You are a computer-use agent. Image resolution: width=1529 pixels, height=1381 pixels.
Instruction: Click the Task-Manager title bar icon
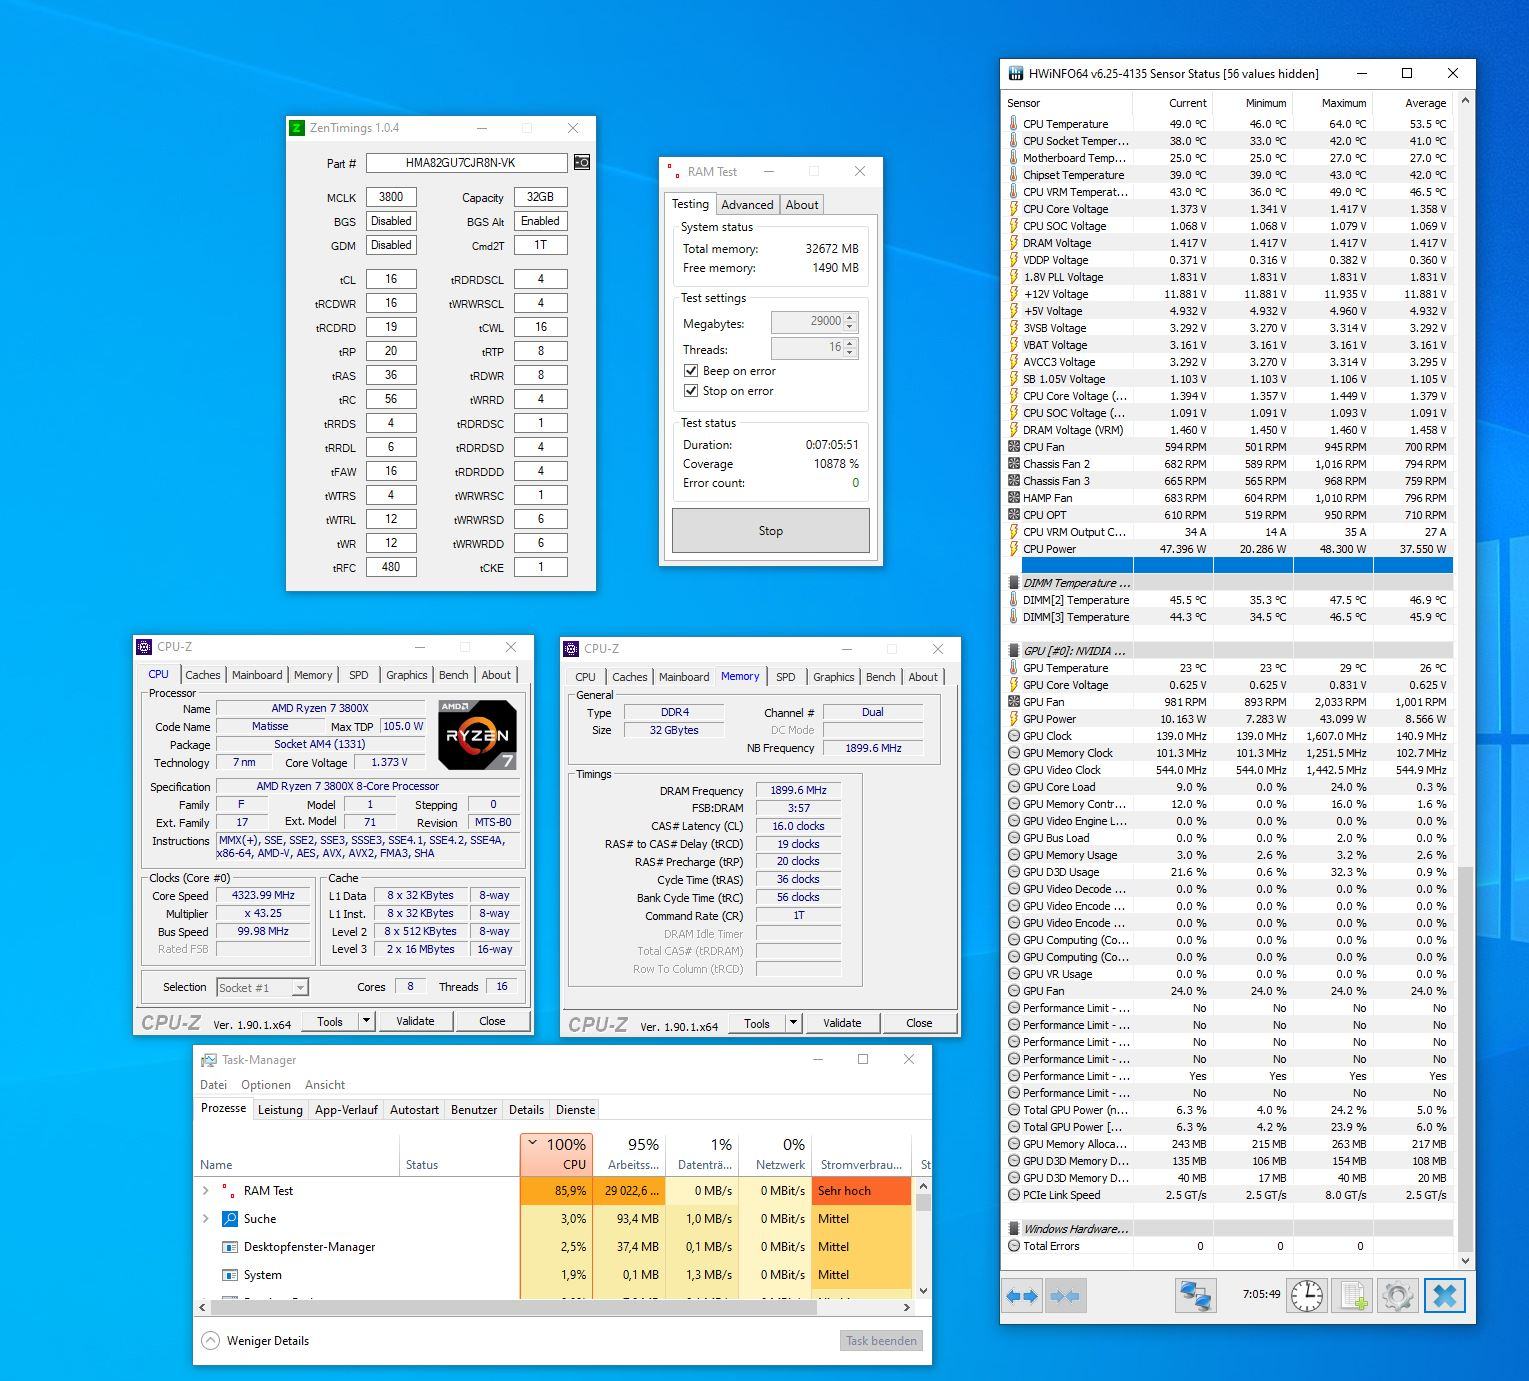[209, 1060]
